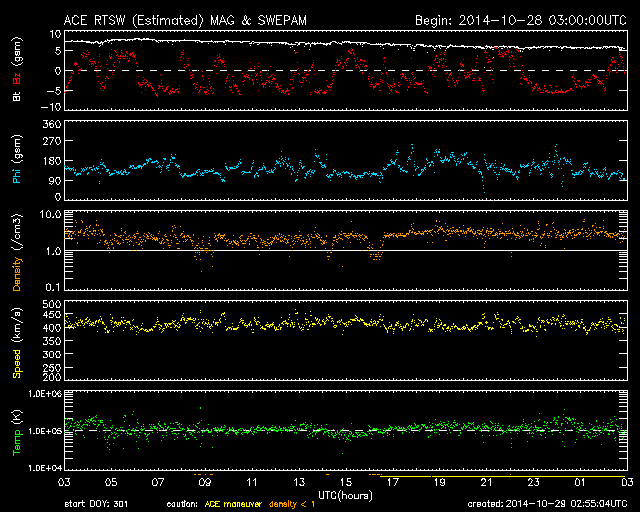Image resolution: width=640 pixels, height=512 pixels.
Task: Click the start DOY: 301 text
Action: point(96,503)
